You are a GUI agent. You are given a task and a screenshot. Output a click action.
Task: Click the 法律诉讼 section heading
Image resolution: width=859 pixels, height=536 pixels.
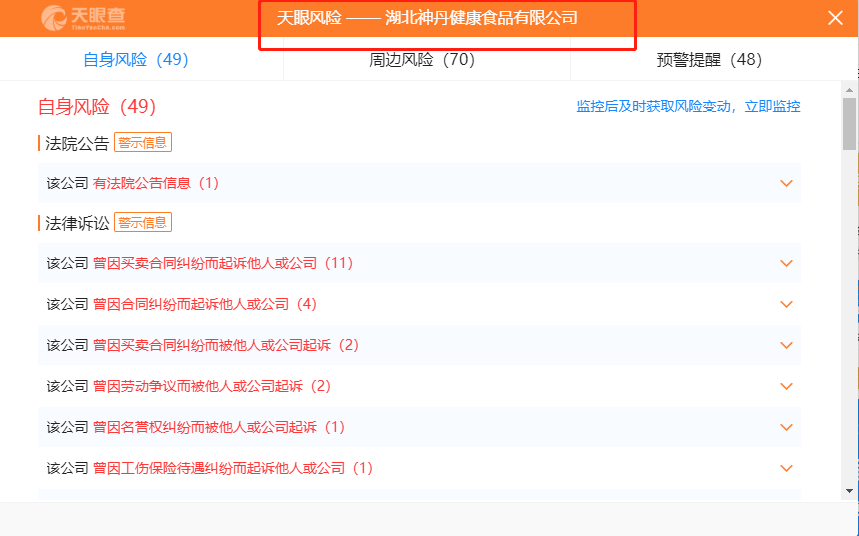(x=77, y=223)
